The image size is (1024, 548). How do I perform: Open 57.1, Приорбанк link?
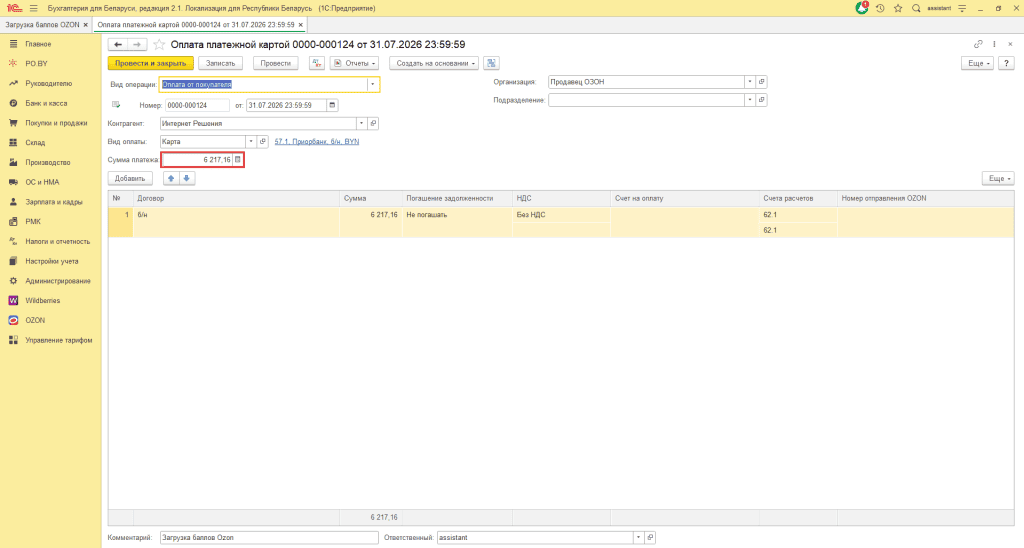(x=317, y=142)
